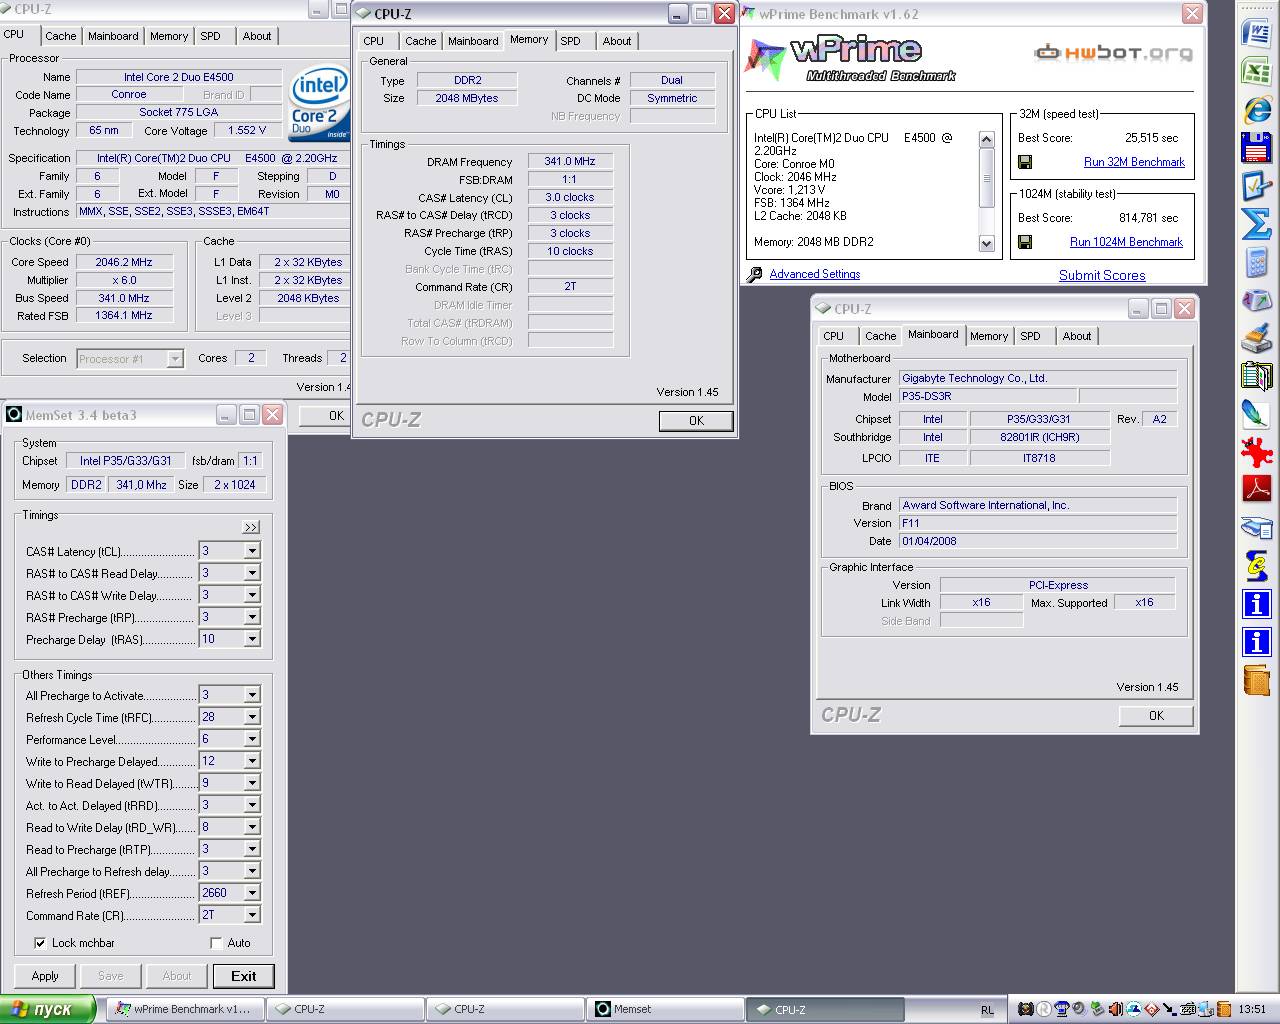The width and height of the screenshot is (1280, 1024).
Task: Open the Processor #1 selection dropdown in CPU-Z
Action: pyautogui.click(x=175, y=358)
